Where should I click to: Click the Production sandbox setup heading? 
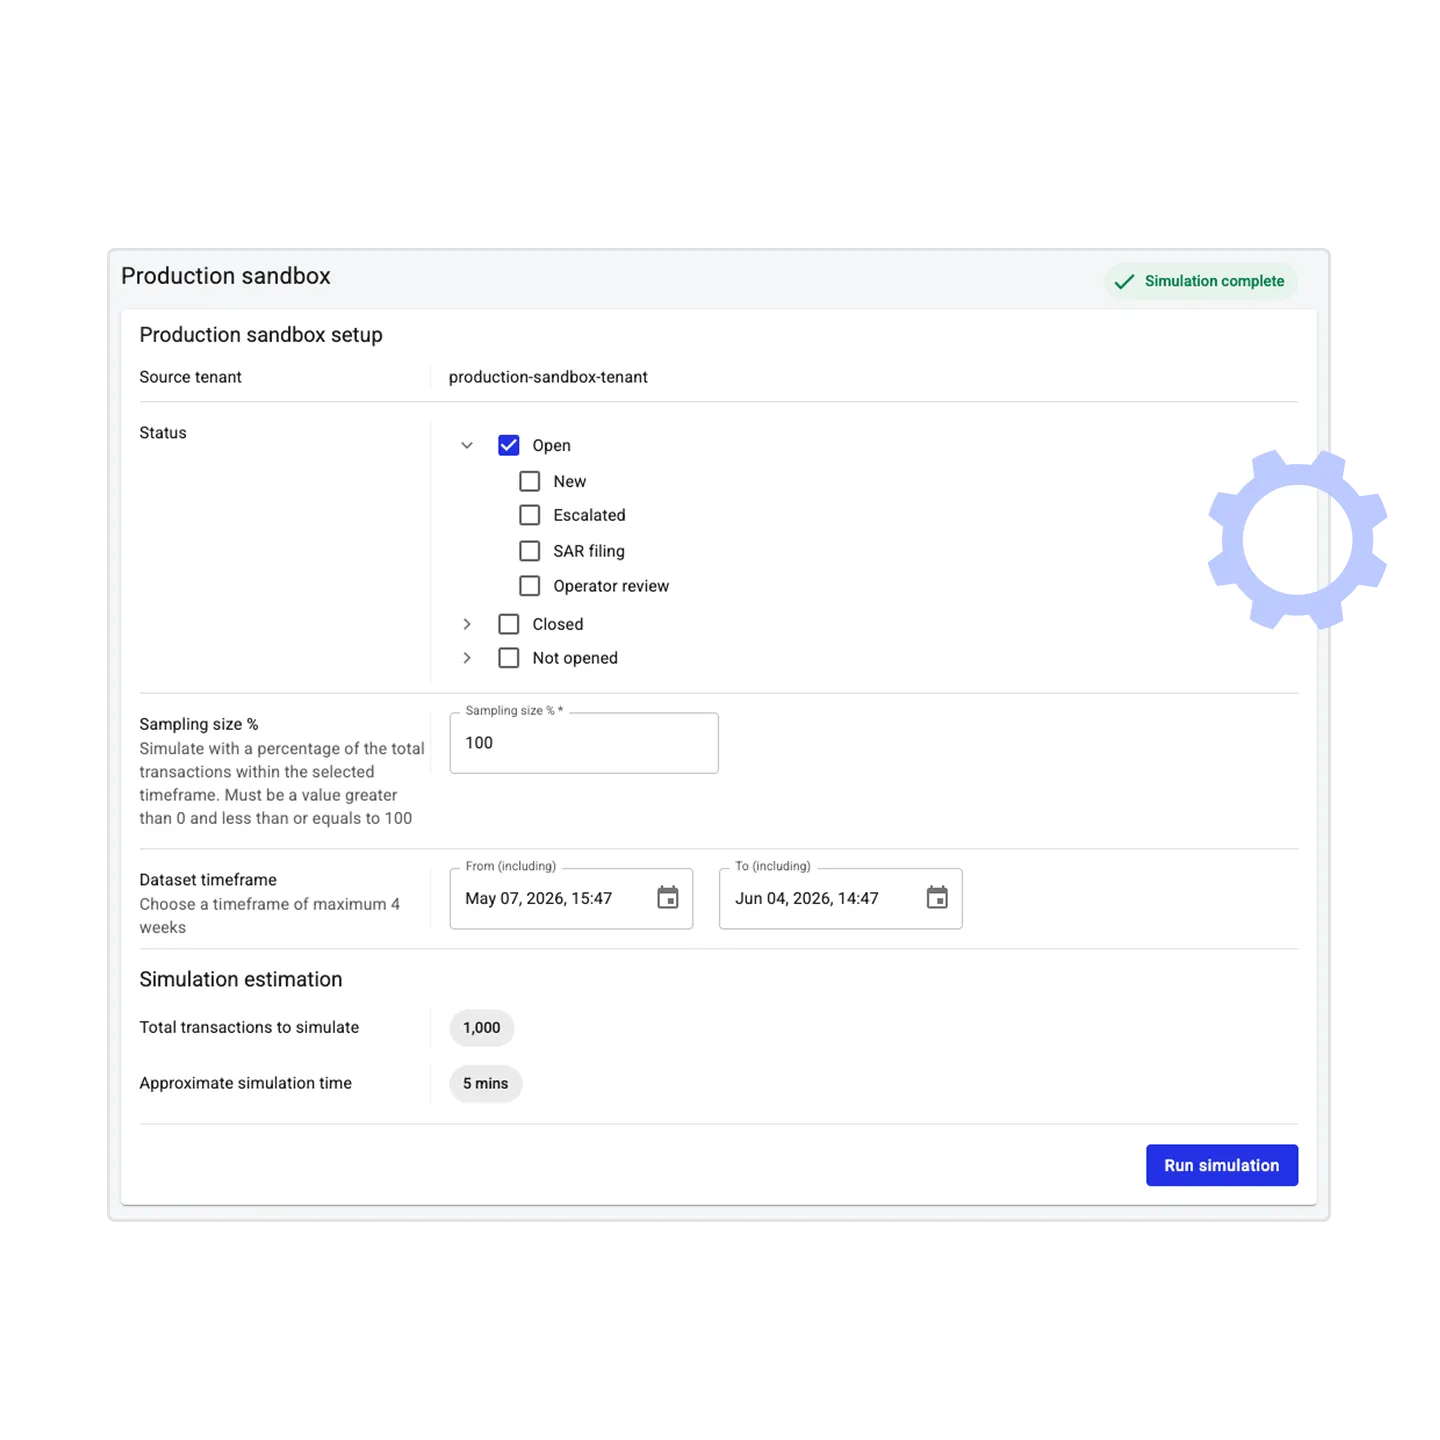[x=261, y=336]
